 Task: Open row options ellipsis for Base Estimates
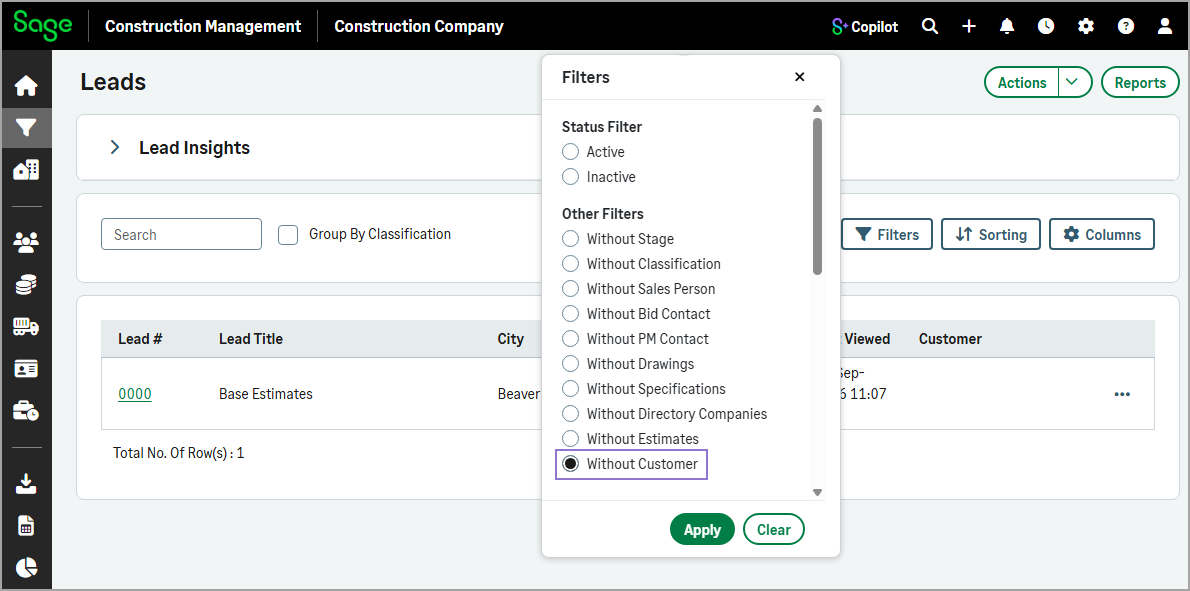tap(1122, 395)
